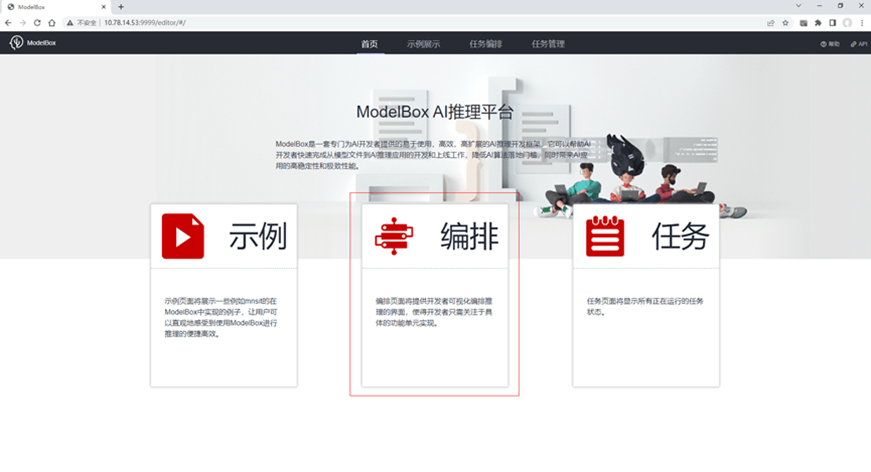Switch to the 示例展示 tab
Image resolution: width=871 pixels, height=472 pixels.
click(x=423, y=44)
